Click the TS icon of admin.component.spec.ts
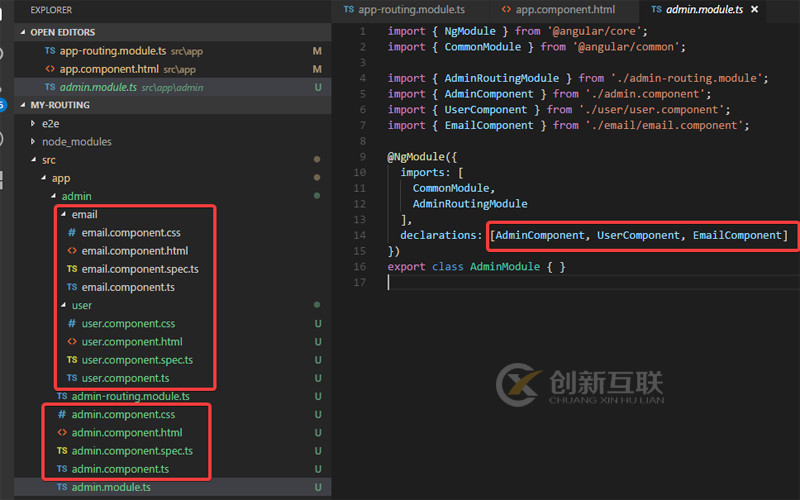 tap(62, 451)
